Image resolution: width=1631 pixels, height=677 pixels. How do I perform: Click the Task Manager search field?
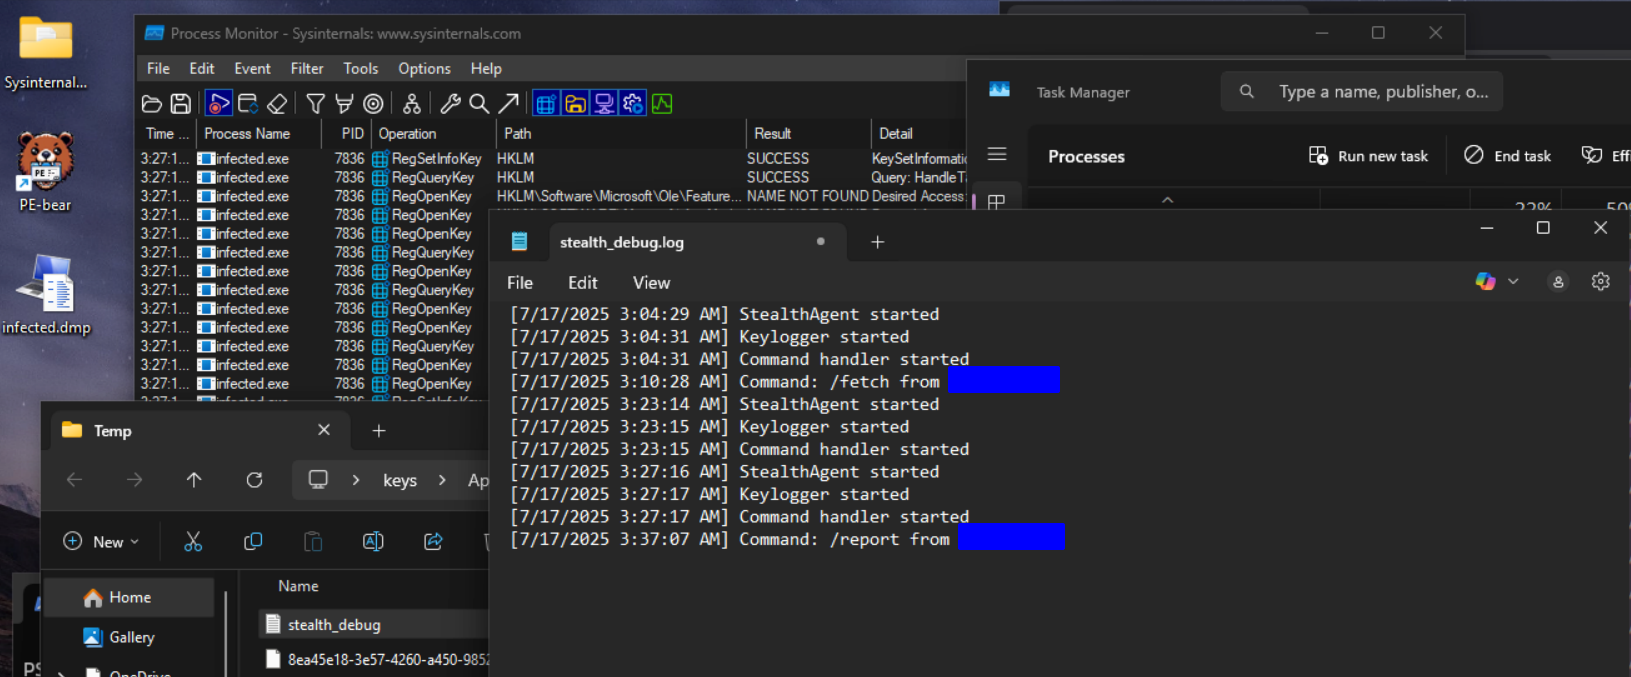(1361, 91)
